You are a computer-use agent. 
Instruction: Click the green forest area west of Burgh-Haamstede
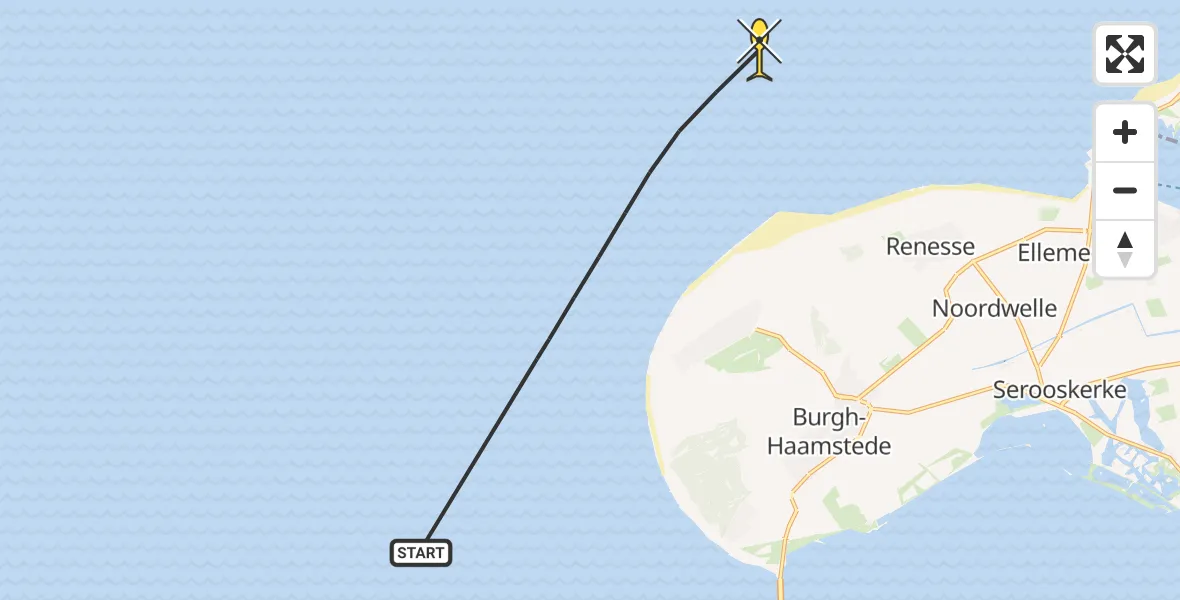(743, 351)
